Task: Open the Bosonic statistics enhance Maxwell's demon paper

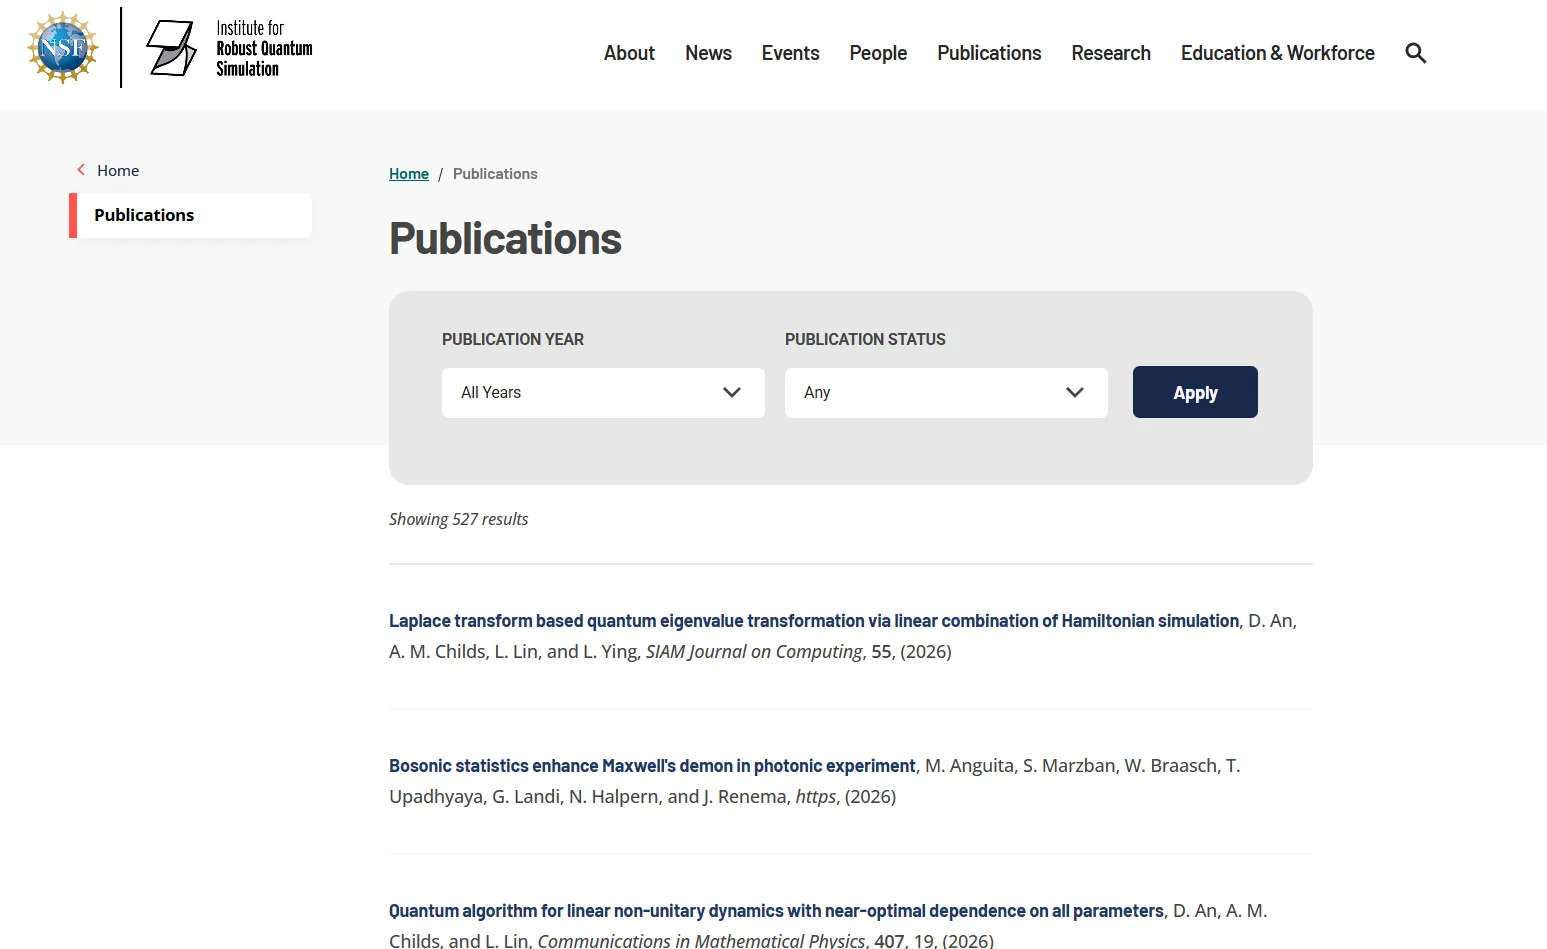Action: pyautogui.click(x=652, y=766)
